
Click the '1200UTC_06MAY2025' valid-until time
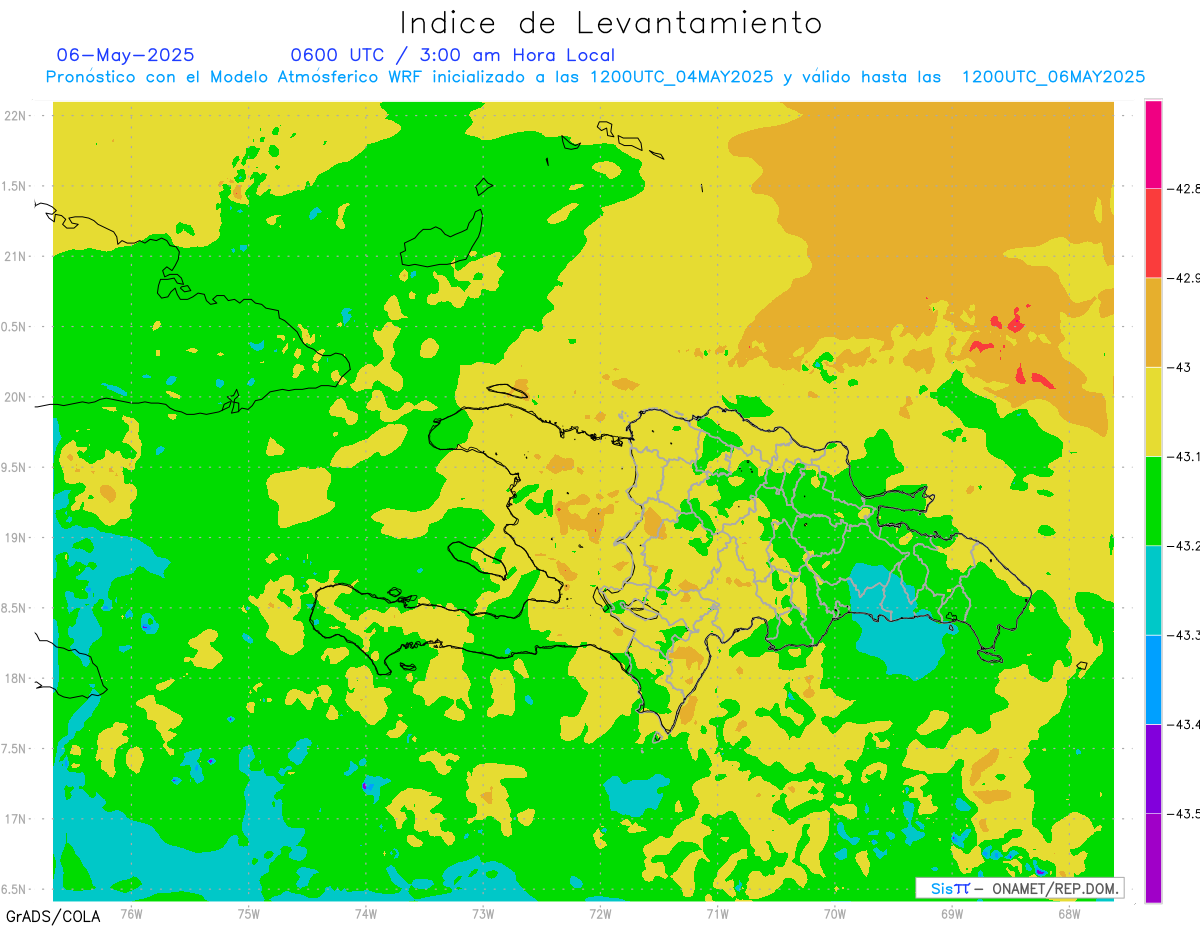[1053, 77]
